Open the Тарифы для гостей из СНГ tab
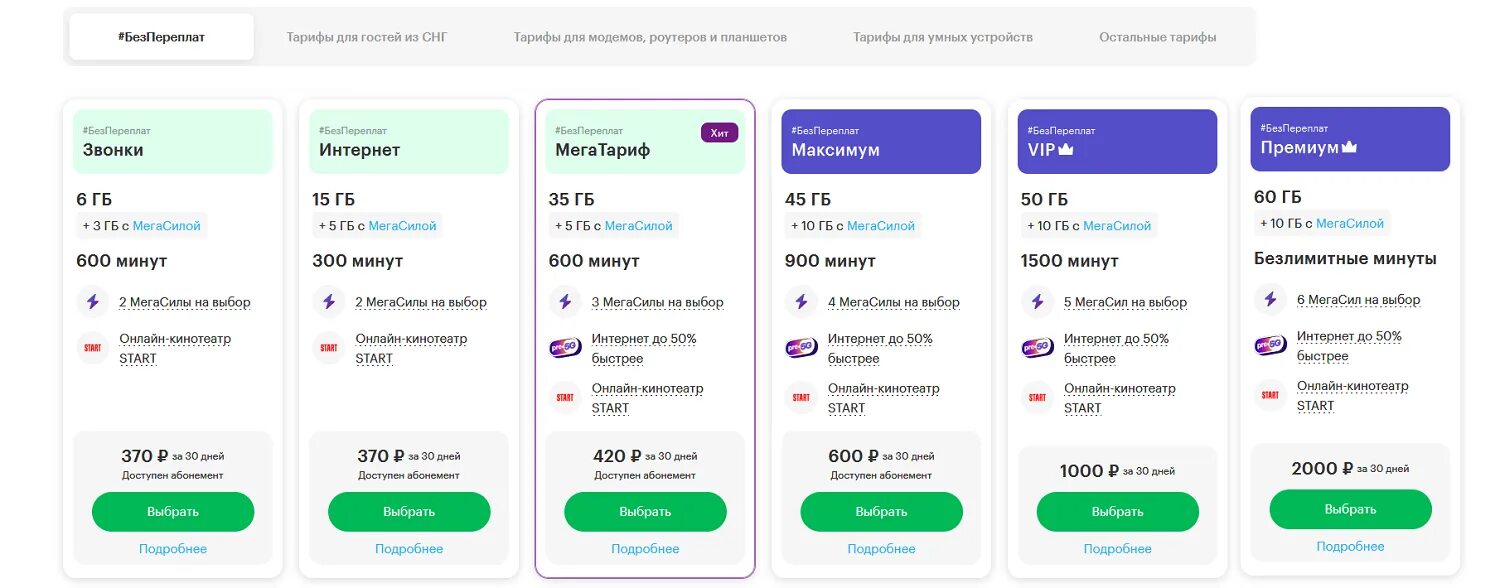This screenshot has width=1500, height=588. pos(367,37)
